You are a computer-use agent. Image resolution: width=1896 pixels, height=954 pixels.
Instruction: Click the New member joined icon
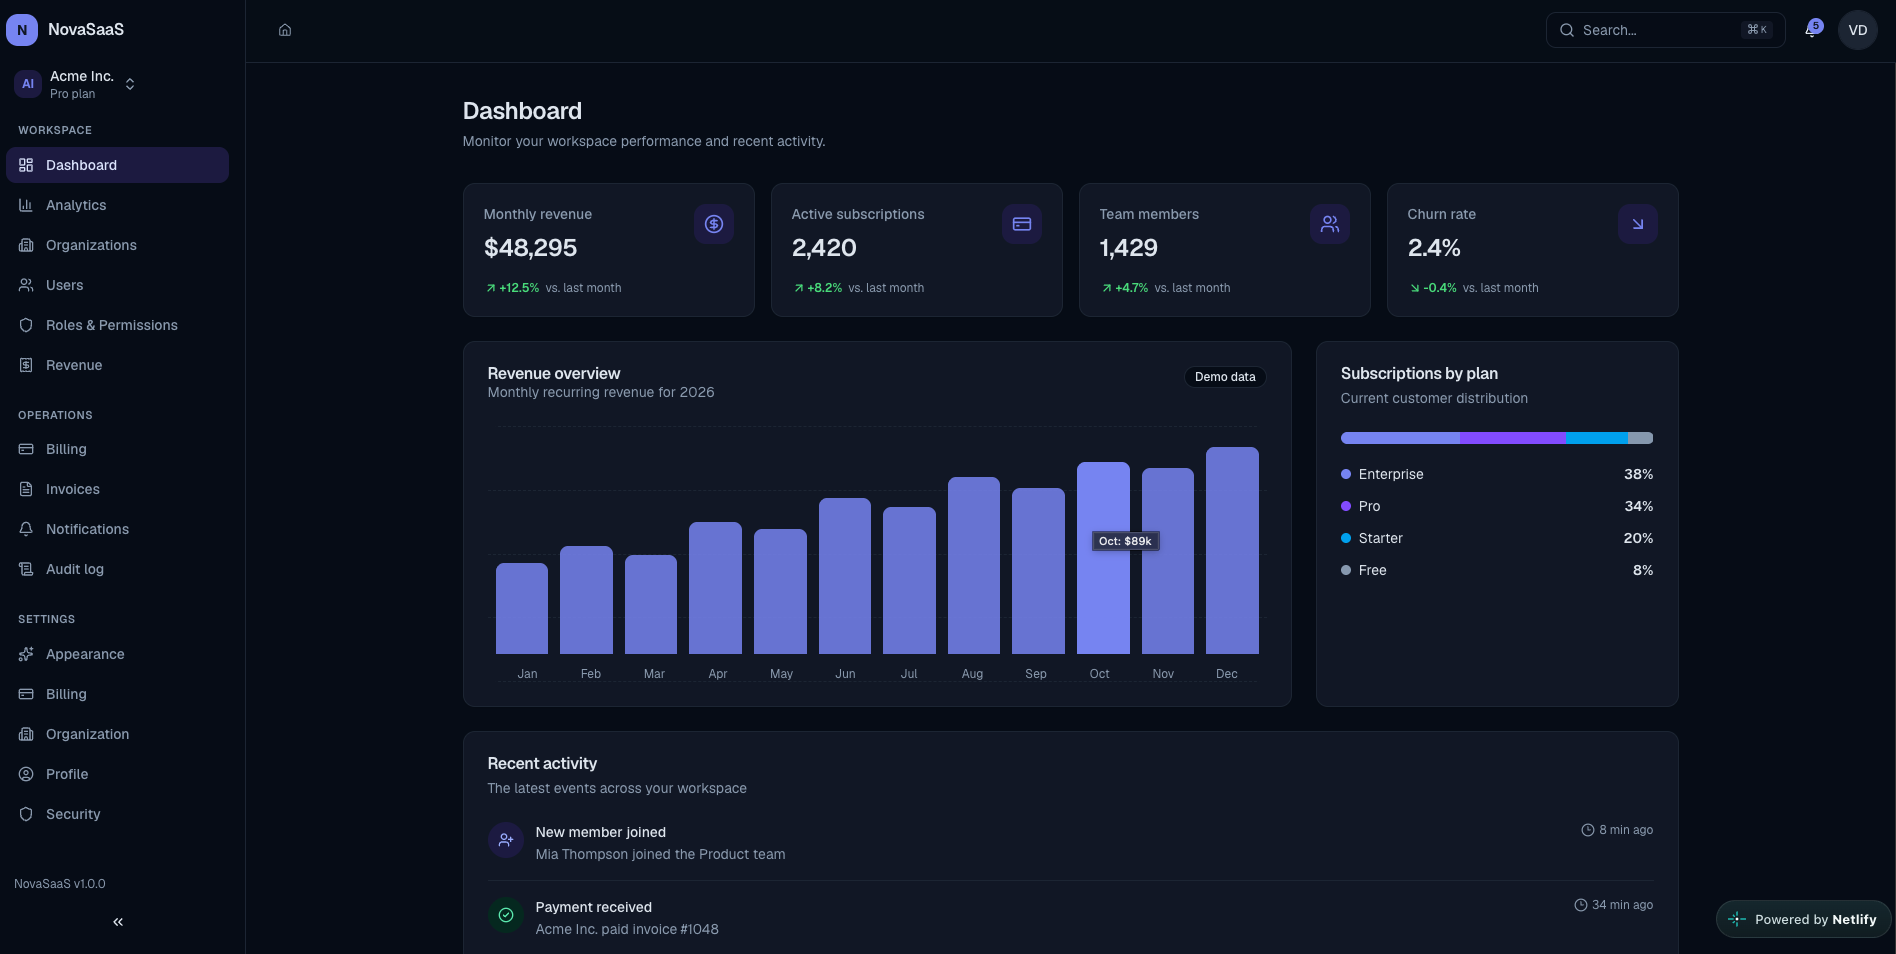pos(506,840)
